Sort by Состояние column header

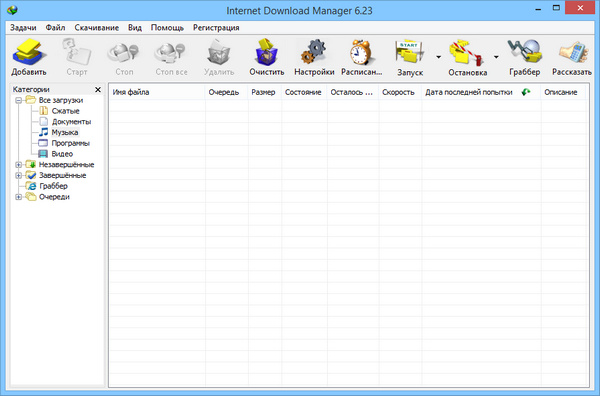[304, 92]
